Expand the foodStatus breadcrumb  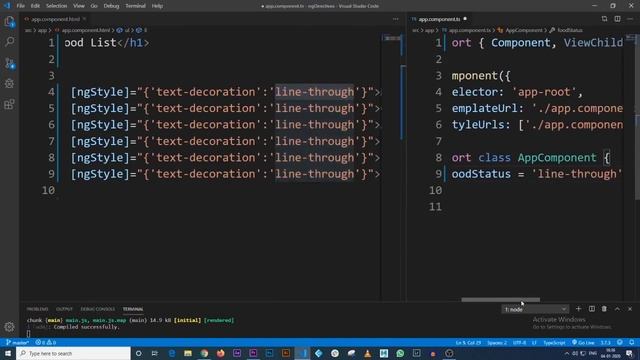pos(566,30)
